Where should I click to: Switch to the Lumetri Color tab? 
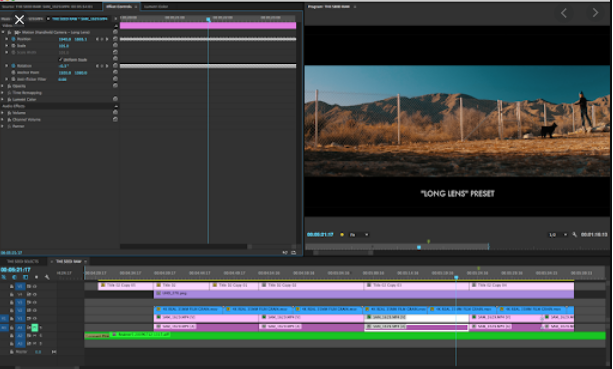pos(156,7)
